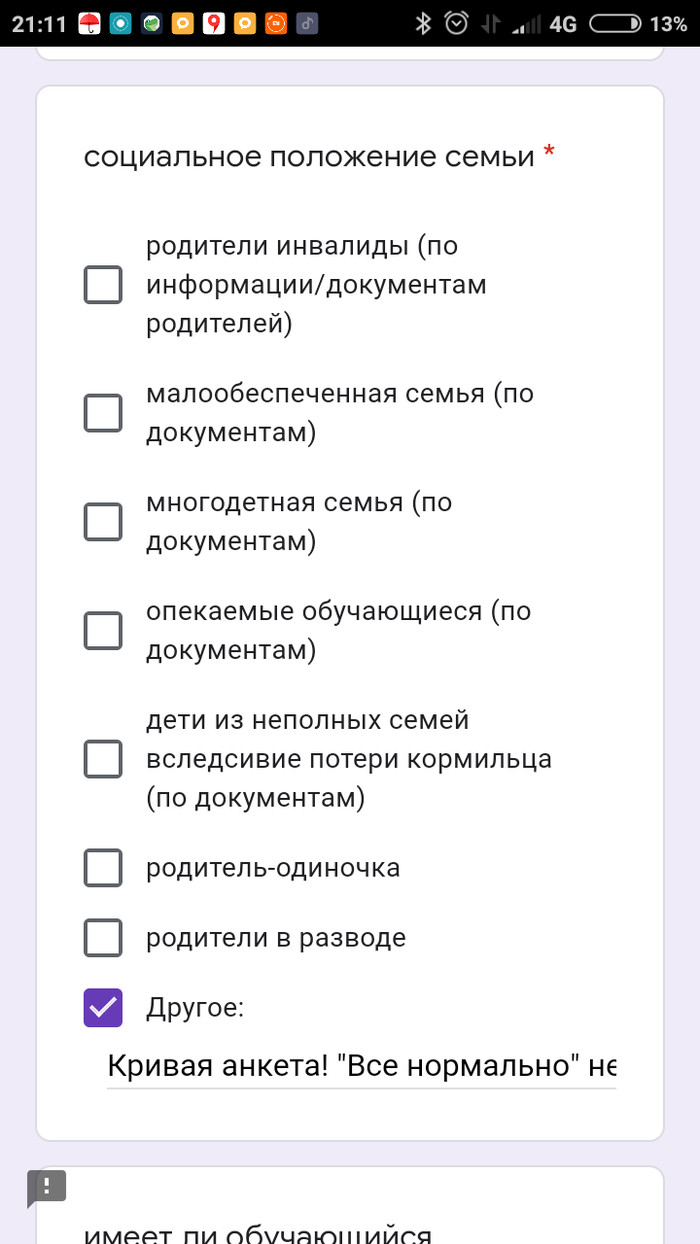700x1244 pixels.
Task: Tick the "опекаемые обучающиеся" checkbox
Action: [103, 630]
